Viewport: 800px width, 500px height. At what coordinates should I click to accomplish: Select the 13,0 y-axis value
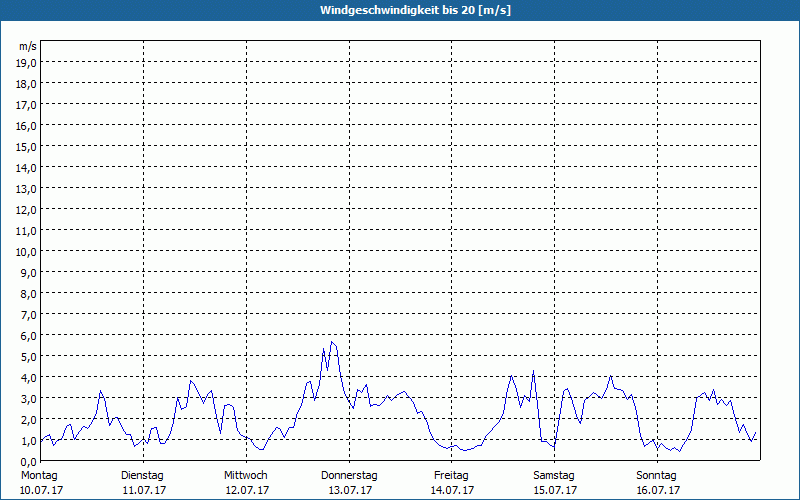26,189
